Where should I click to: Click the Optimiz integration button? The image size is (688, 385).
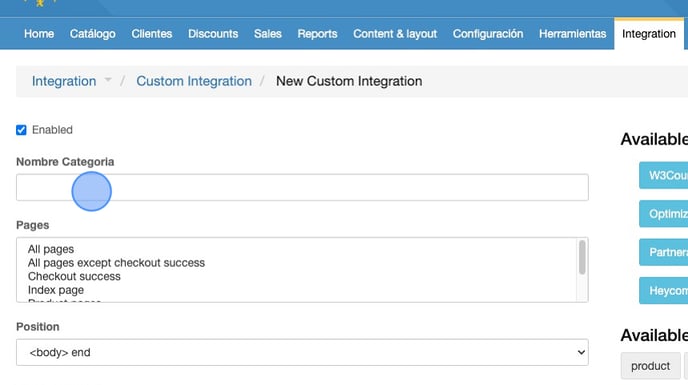click(x=663, y=214)
